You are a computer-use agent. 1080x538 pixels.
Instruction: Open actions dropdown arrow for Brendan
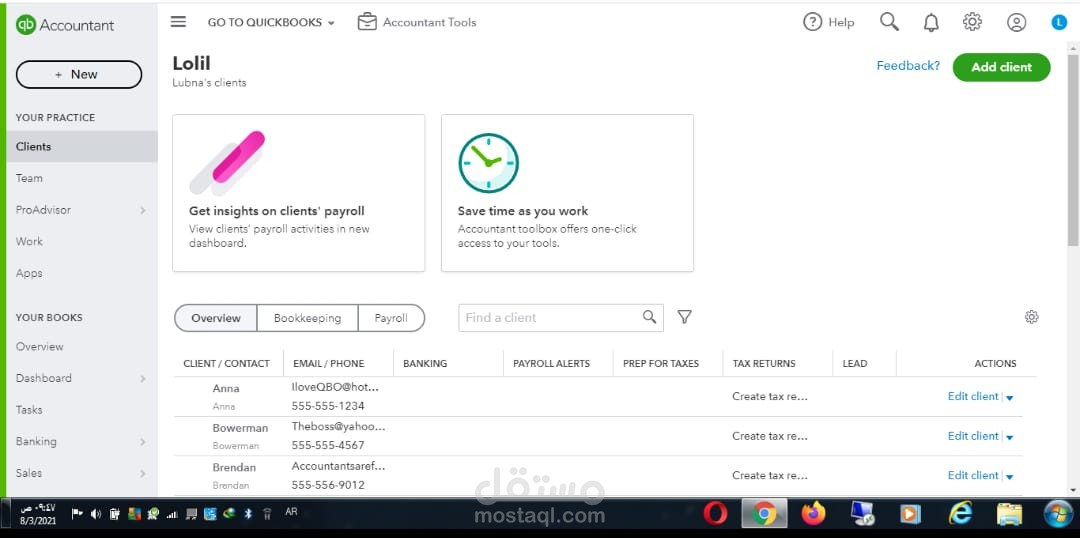(x=1010, y=476)
